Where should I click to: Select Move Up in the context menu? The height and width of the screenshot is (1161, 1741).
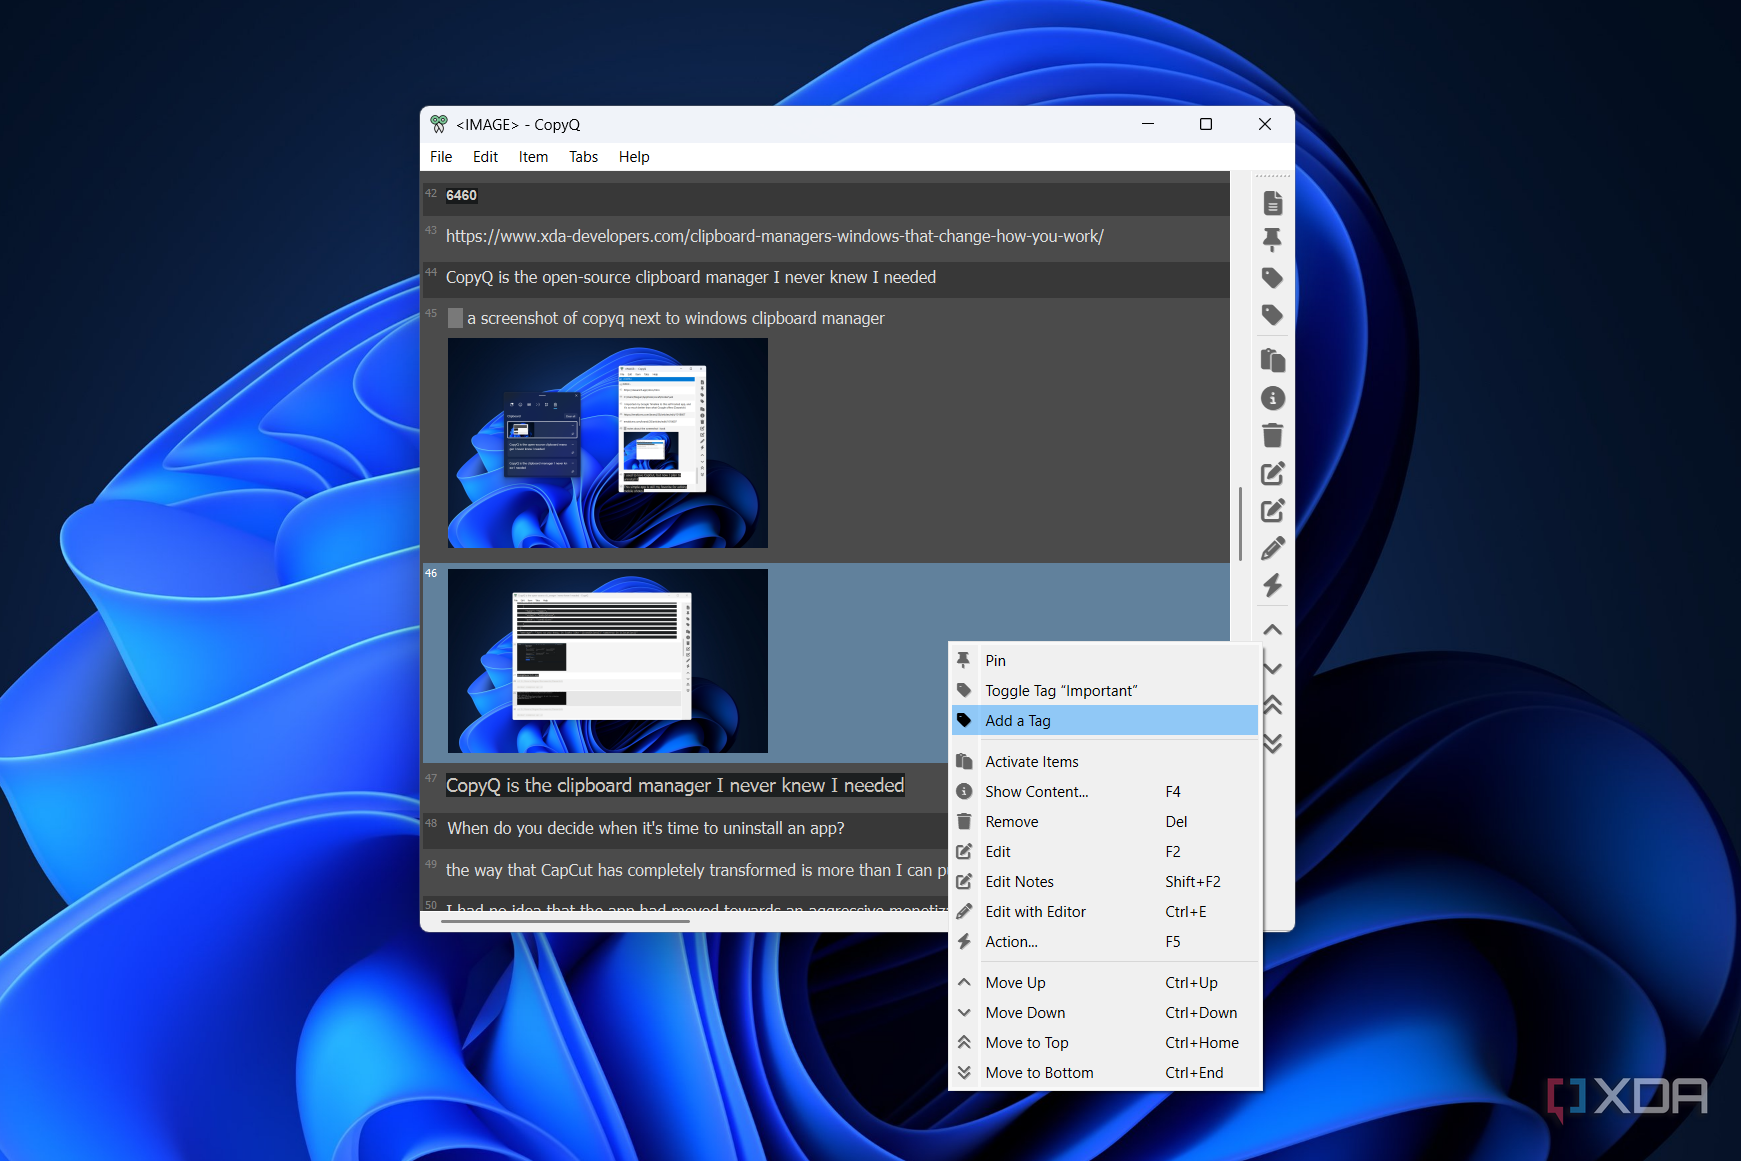1105,983
